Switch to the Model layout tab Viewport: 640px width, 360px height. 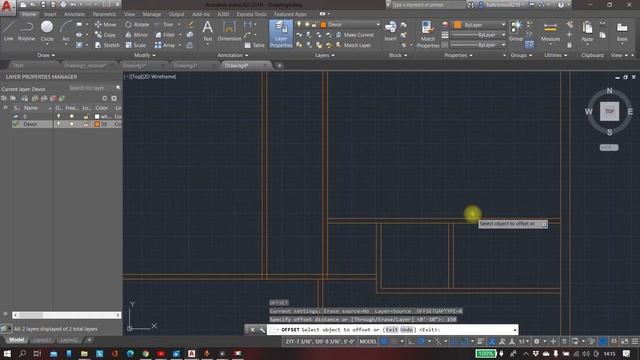click(17, 340)
